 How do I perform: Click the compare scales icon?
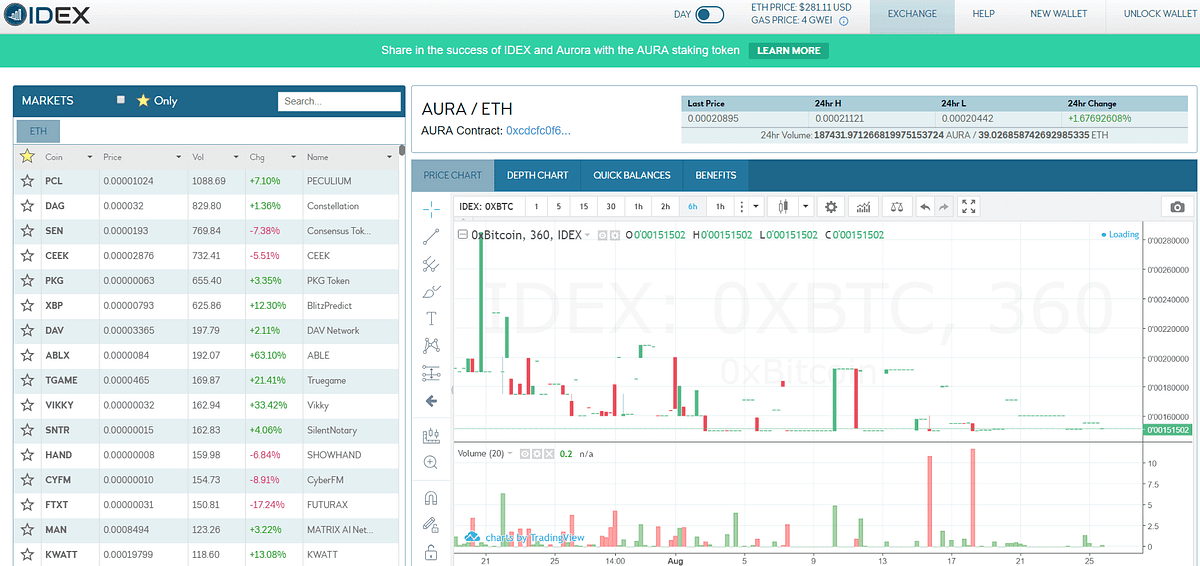[897, 206]
